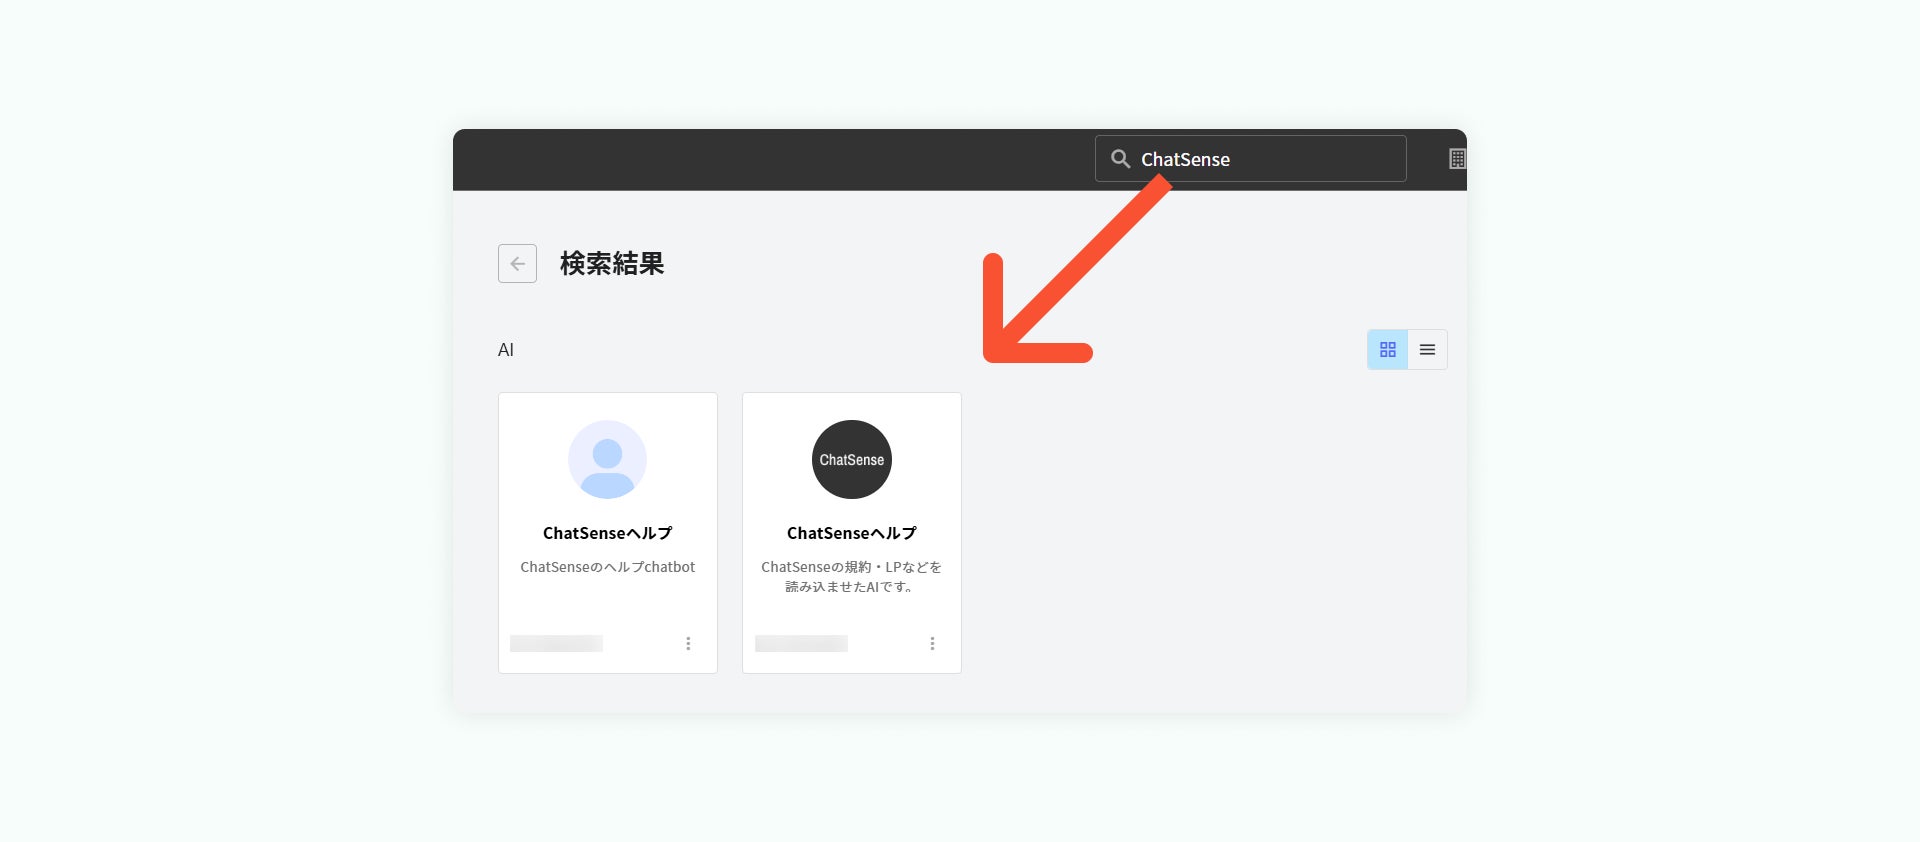Open the grid menu icon in the dark top bar

pos(1457,159)
